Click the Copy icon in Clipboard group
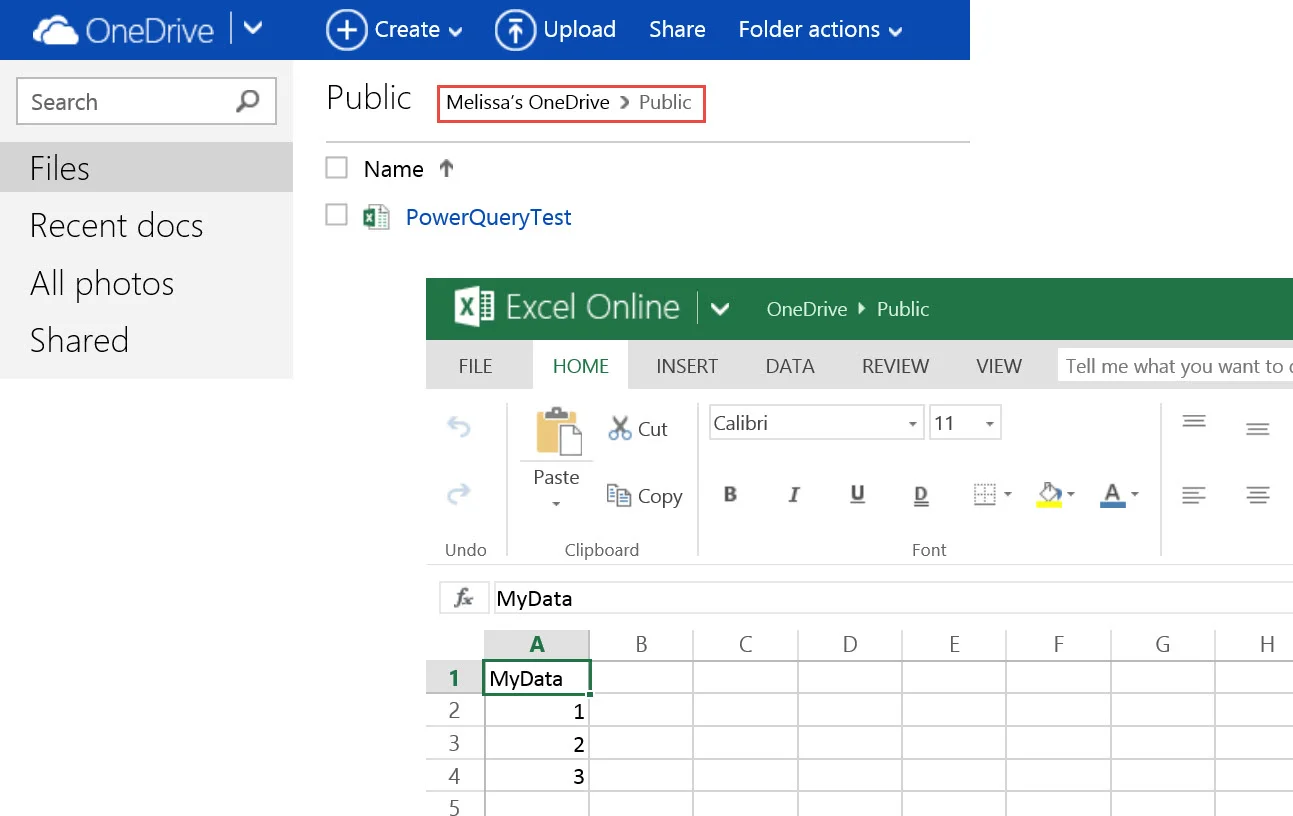 tap(619, 494)
